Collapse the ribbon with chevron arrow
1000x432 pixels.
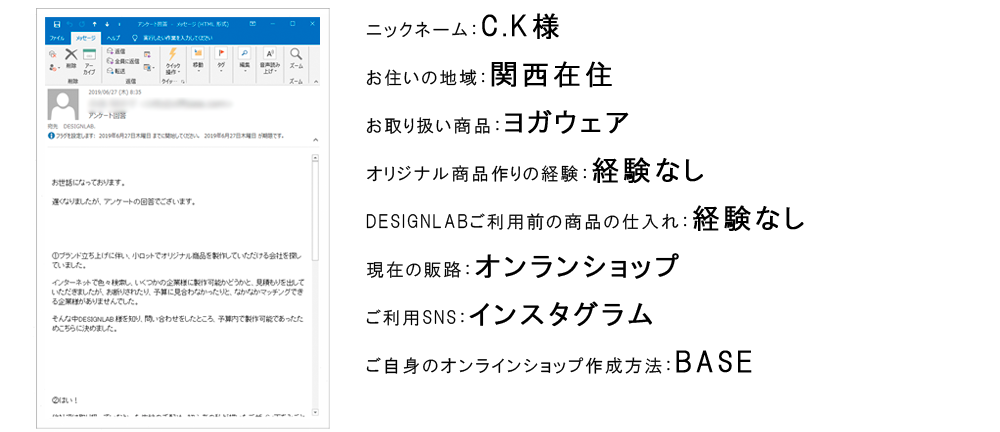(x=316, y=83)
